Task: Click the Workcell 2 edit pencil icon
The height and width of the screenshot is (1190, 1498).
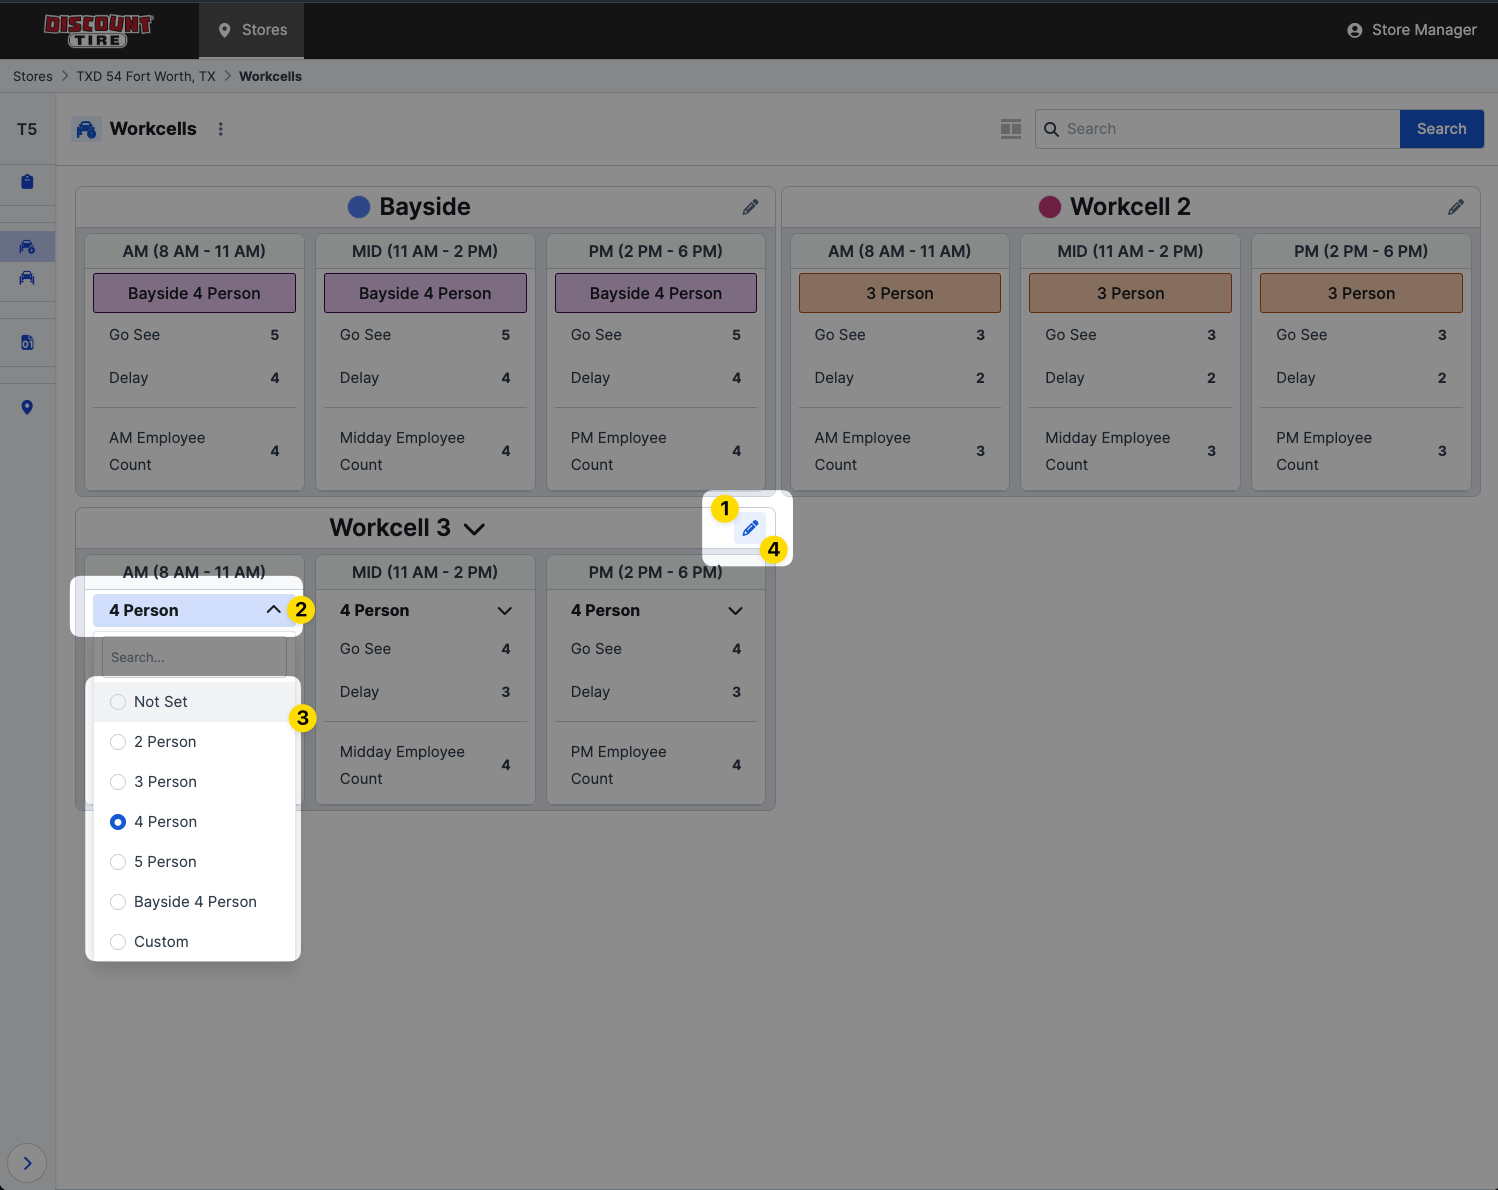Action: pos(1455,207)
